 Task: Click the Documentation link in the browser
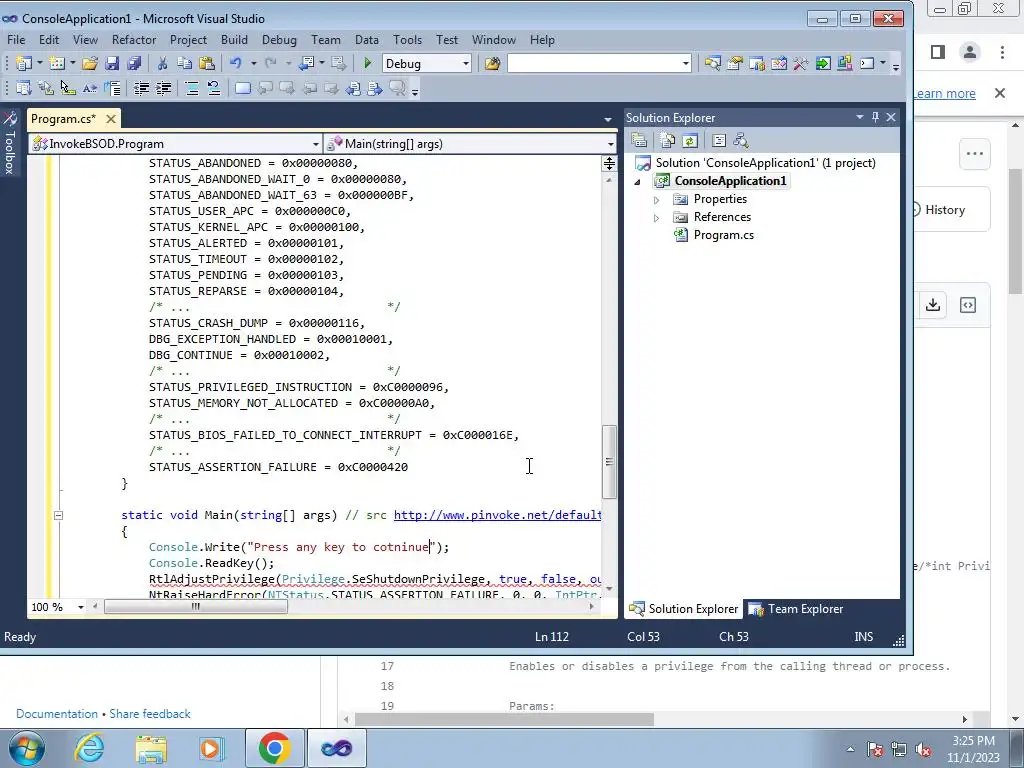(x=57, y=714)
